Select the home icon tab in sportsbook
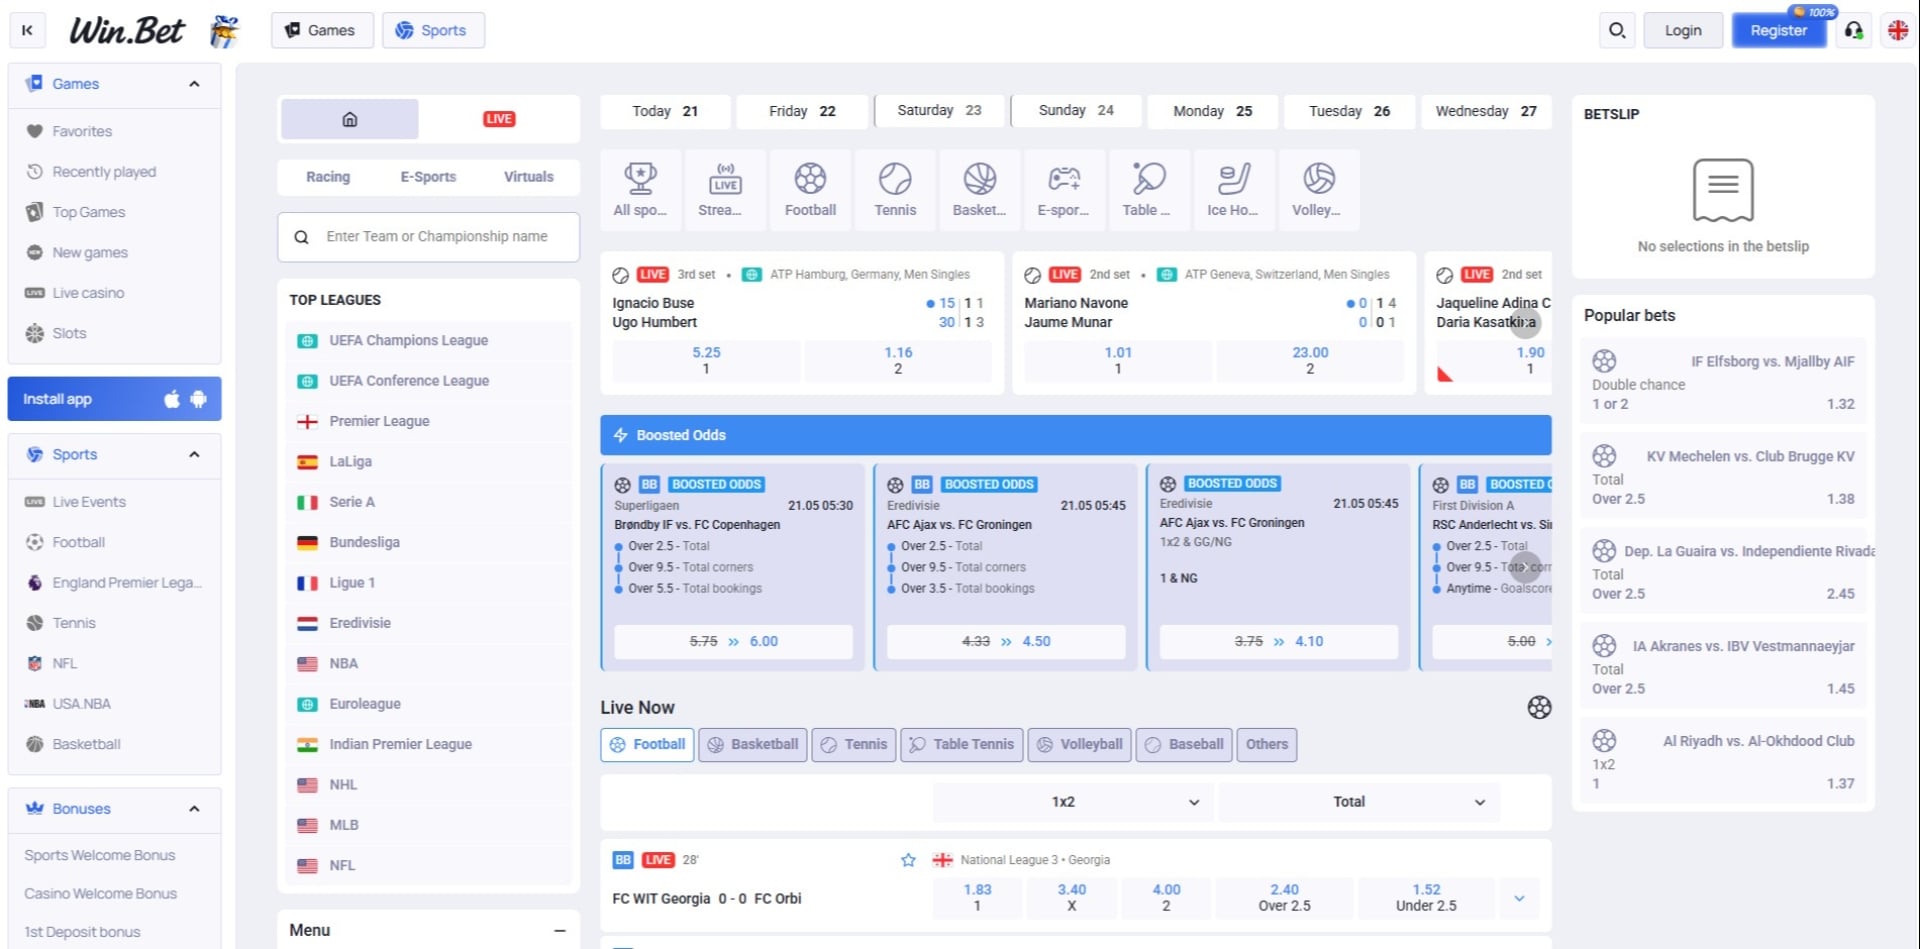Image resolution: width=1920 pixels, height=949 pixels. pyautogui.click(x=350, y=119)
